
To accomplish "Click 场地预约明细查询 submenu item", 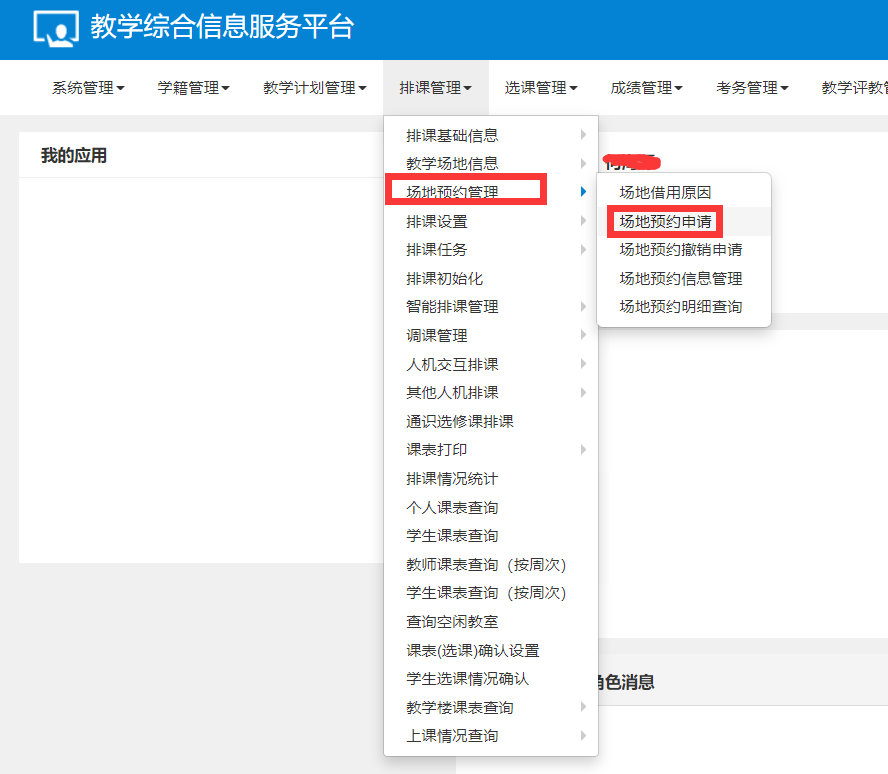I will 680,307.
